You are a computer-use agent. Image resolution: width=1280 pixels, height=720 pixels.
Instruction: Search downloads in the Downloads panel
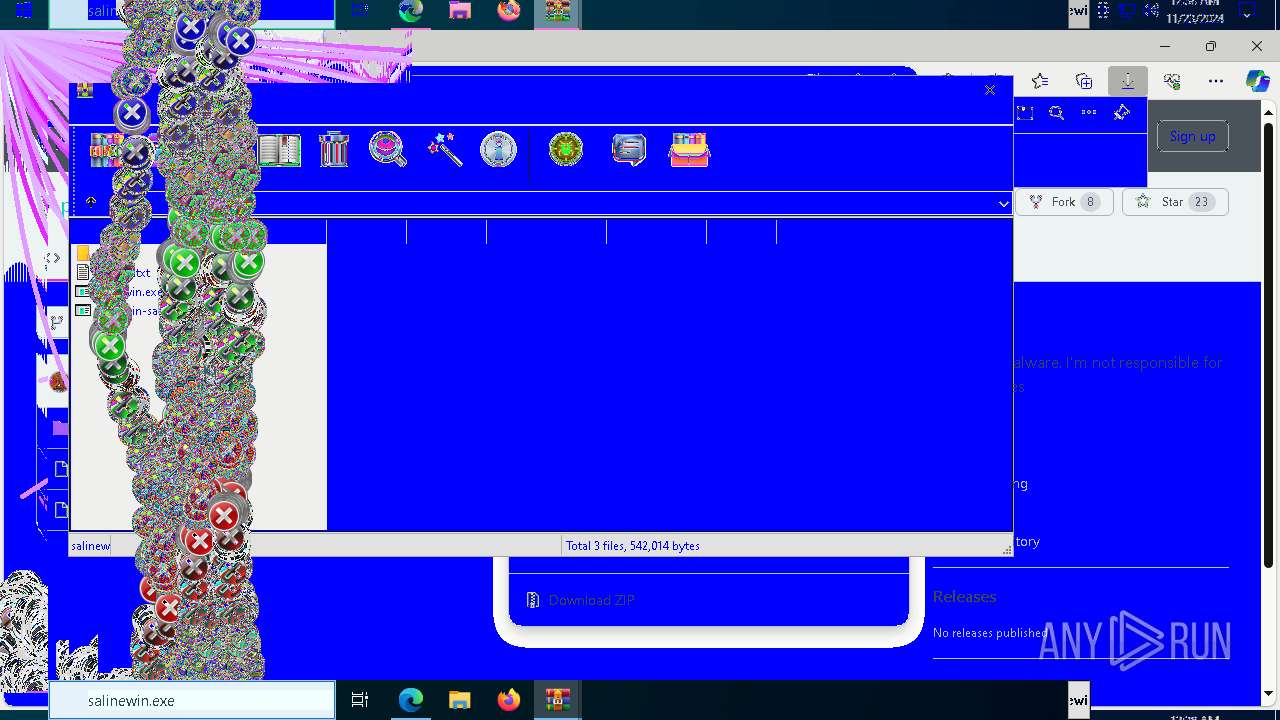coord(1057,113)
